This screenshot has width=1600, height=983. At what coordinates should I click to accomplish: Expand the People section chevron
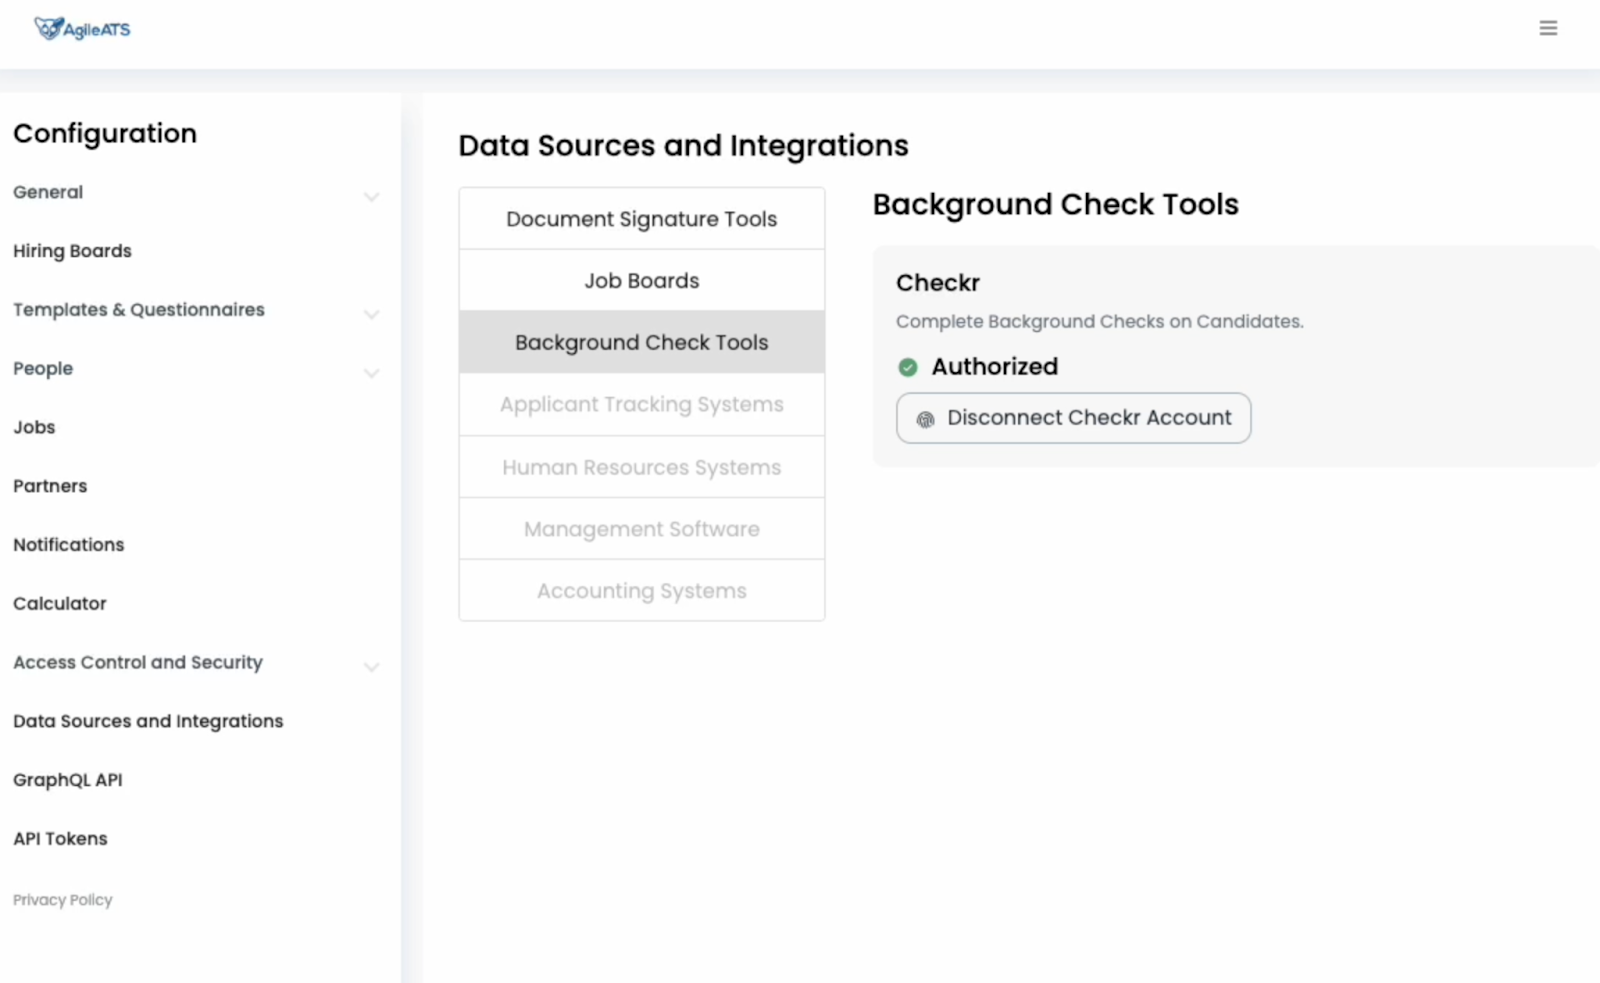(x=371, y=374)
